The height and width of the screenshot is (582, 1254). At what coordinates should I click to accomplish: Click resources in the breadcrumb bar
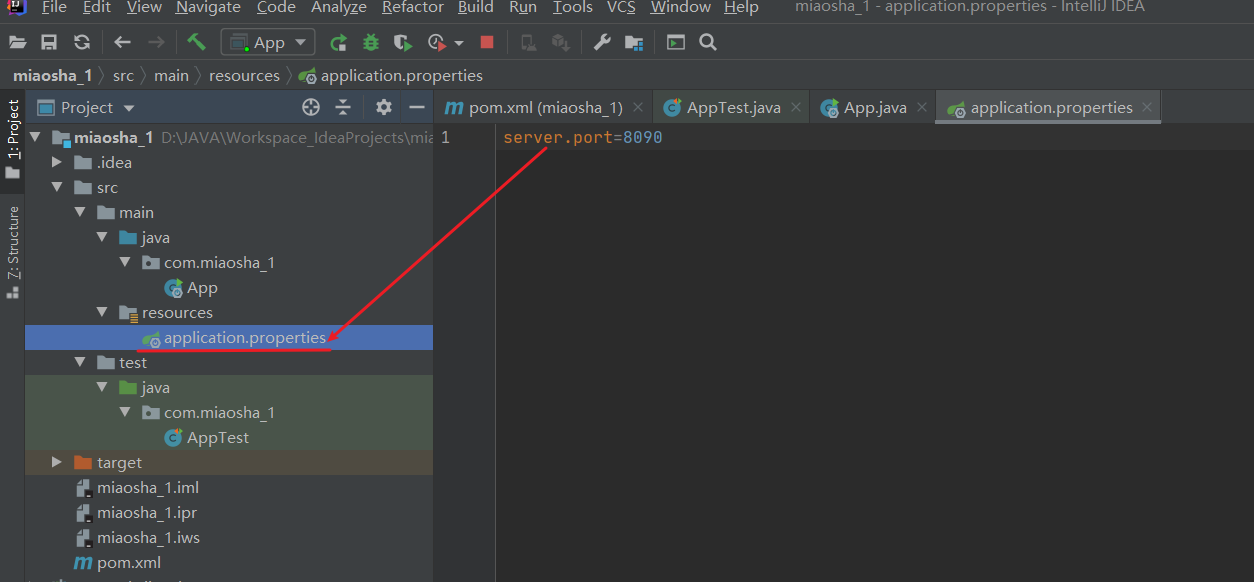pos(244,76)
